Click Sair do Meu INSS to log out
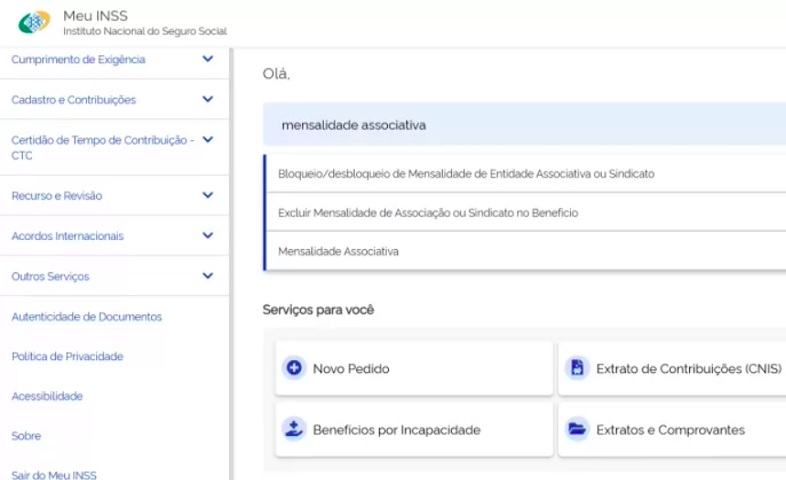The height and width of the screenshot is (480, 786). click(54, 475)
